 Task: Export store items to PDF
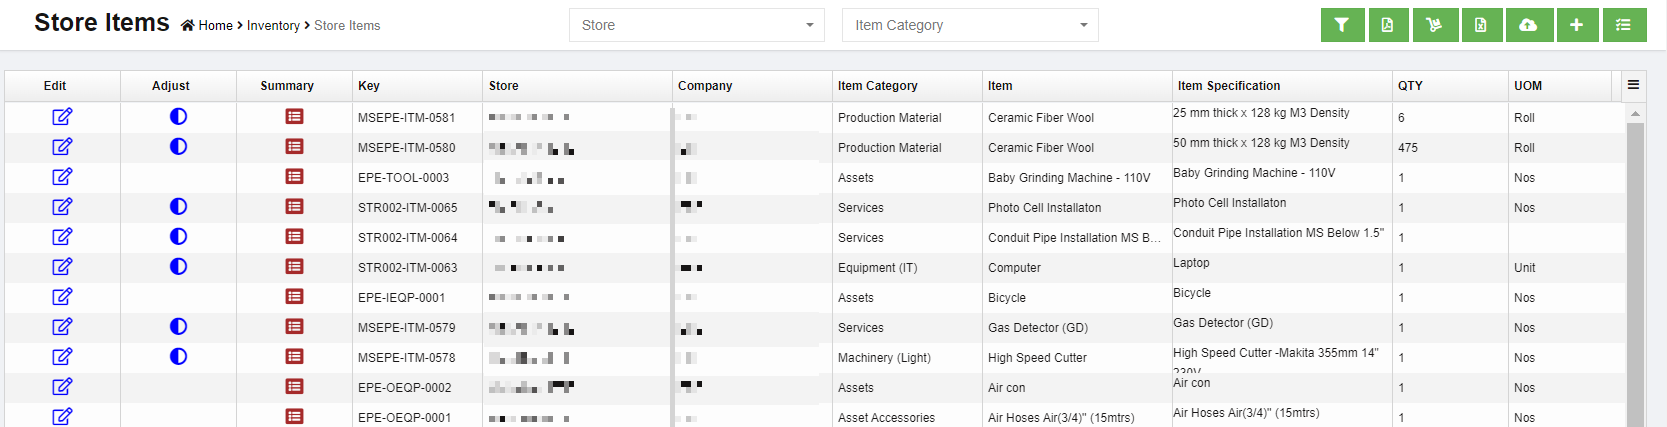(x=1388, y=25)
